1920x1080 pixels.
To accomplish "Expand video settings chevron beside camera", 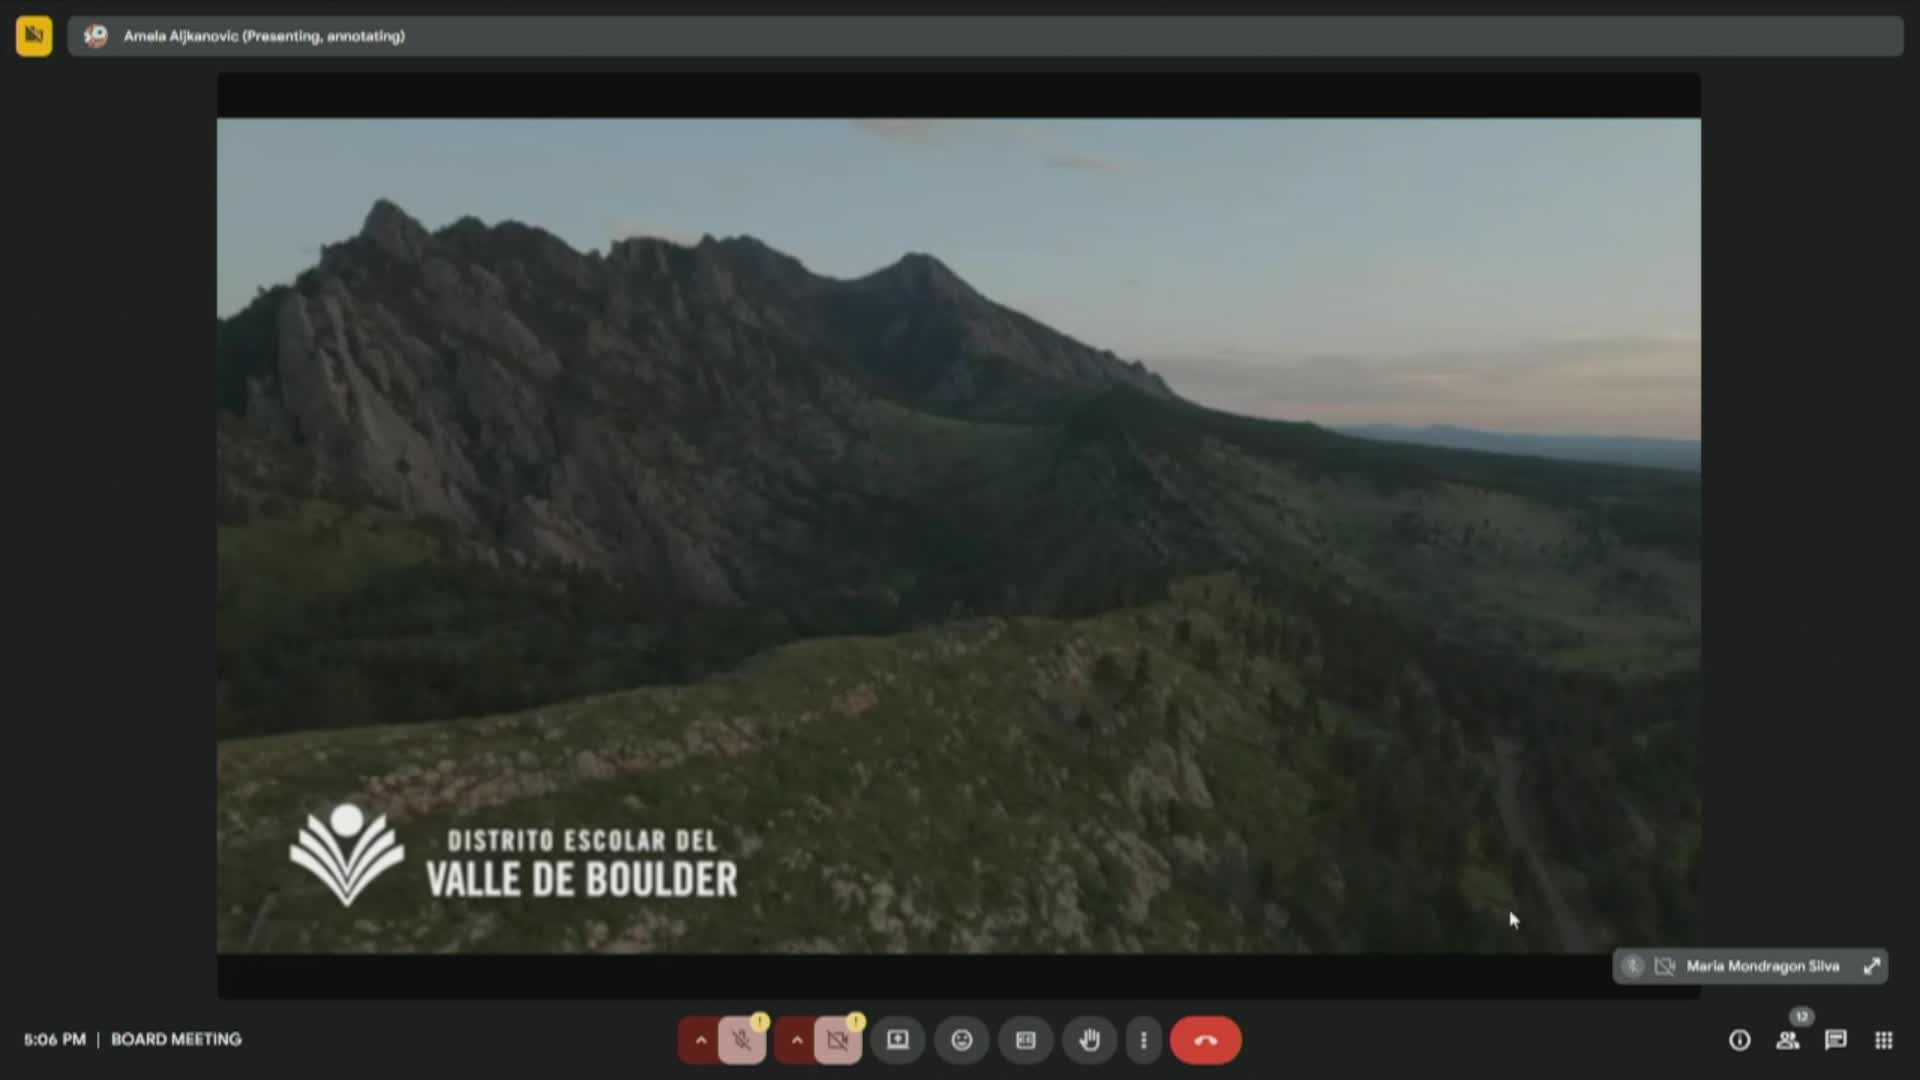I will [796, 1040].
